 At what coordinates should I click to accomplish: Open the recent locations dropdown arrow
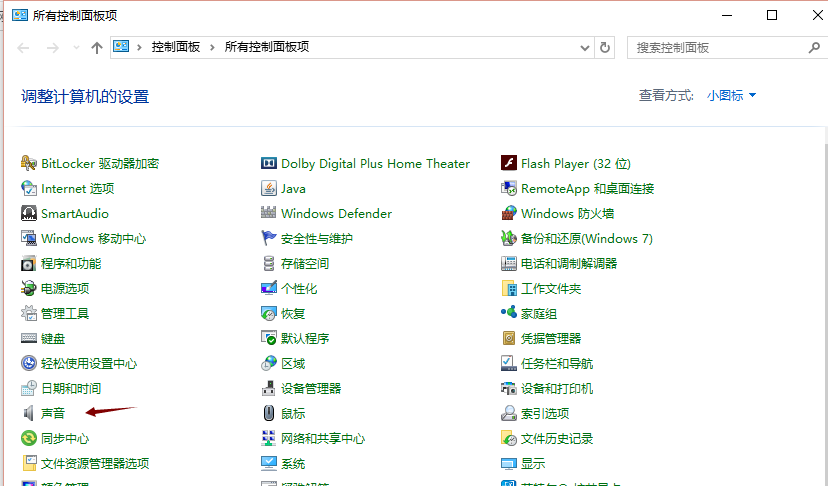pyautogui.click(x=77, y=48)
